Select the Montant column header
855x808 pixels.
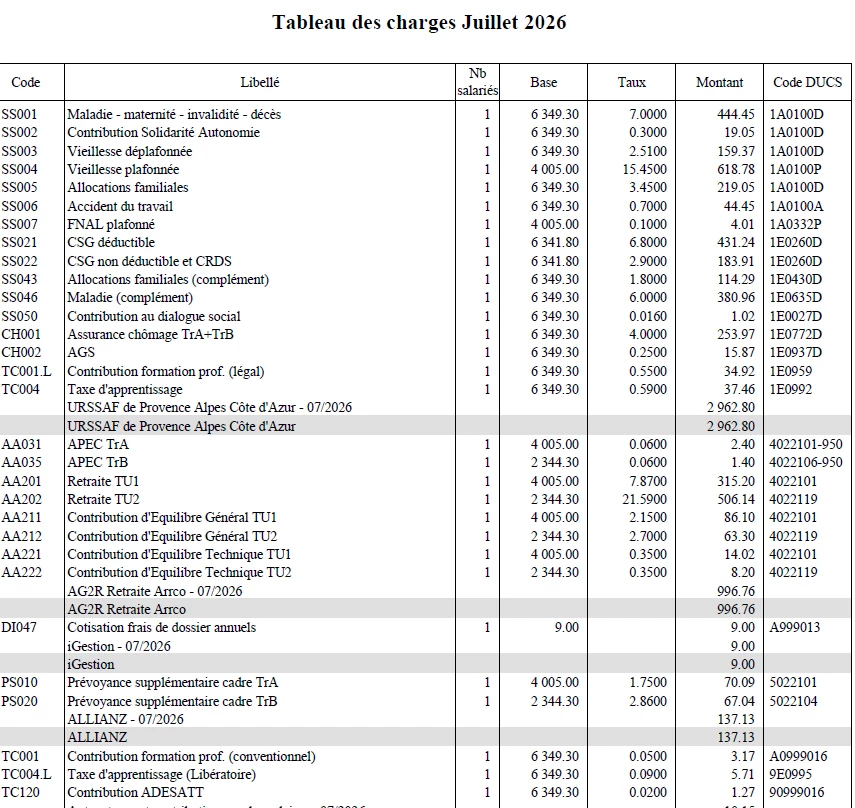pos(719,82)
